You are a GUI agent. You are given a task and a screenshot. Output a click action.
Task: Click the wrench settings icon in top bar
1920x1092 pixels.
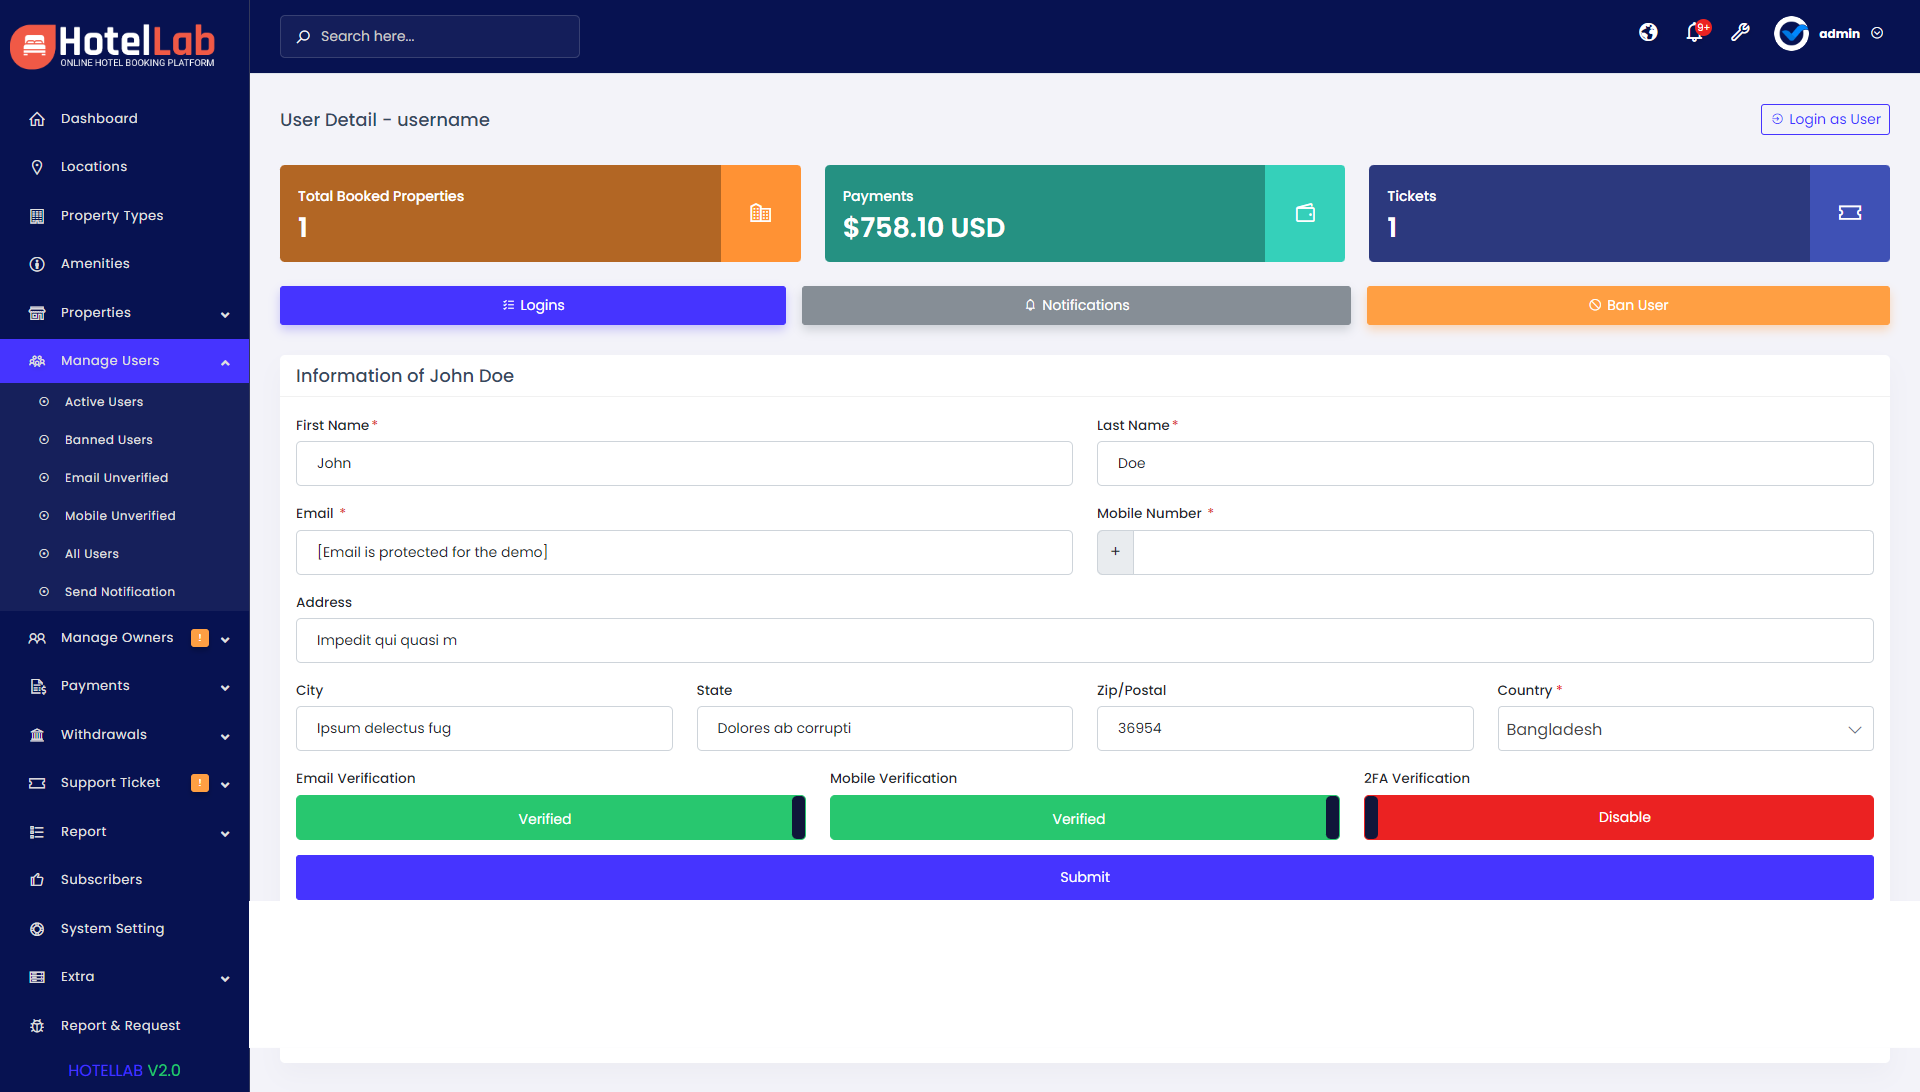[x=1740, y=33]
